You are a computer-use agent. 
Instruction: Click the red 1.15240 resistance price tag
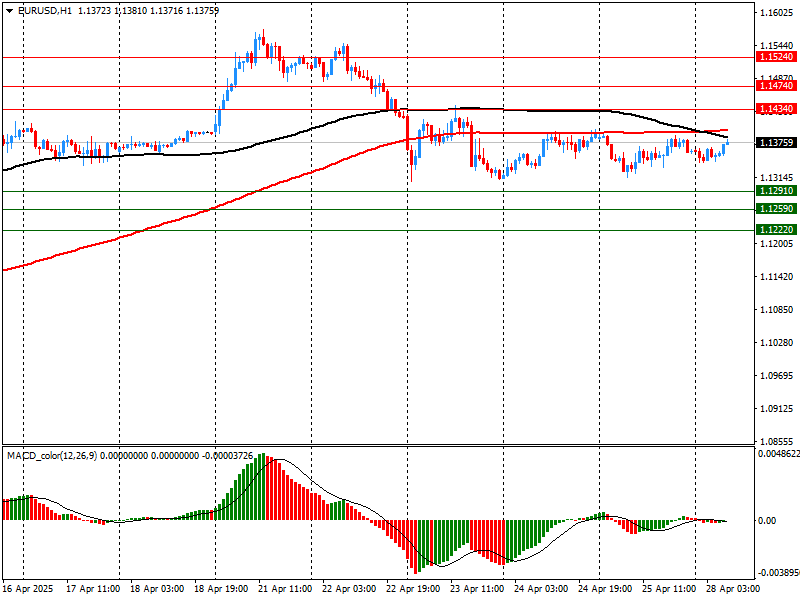pos(776,57)
